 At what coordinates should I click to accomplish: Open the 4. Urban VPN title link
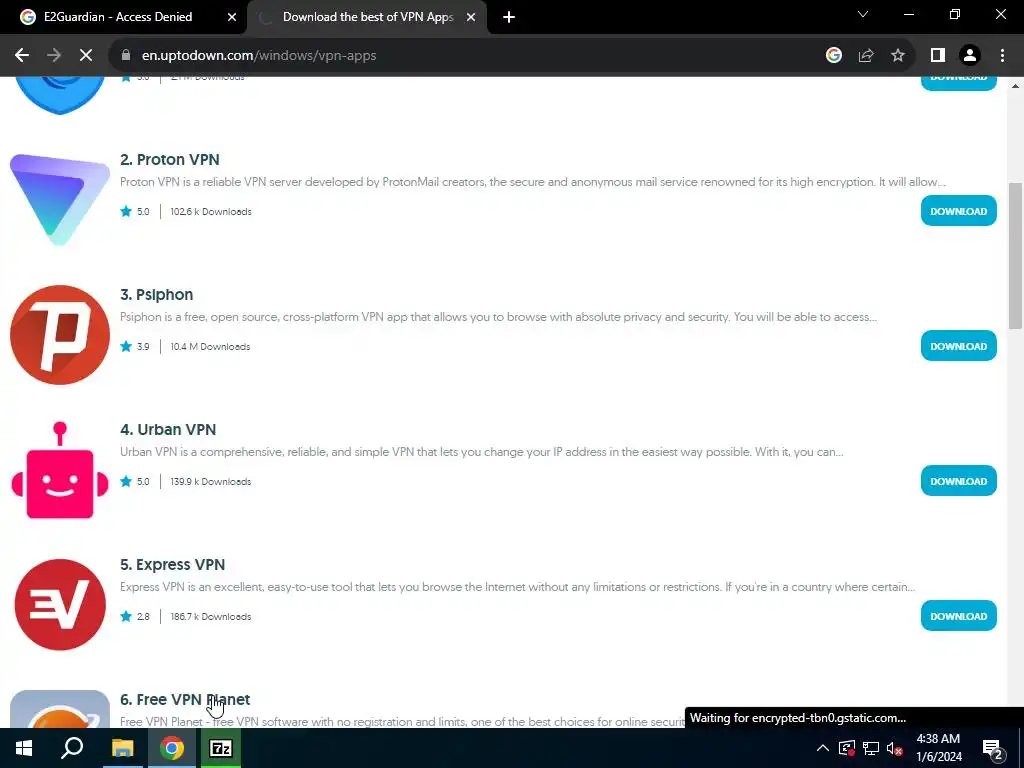pyautogui.click(x=168, y=430)
